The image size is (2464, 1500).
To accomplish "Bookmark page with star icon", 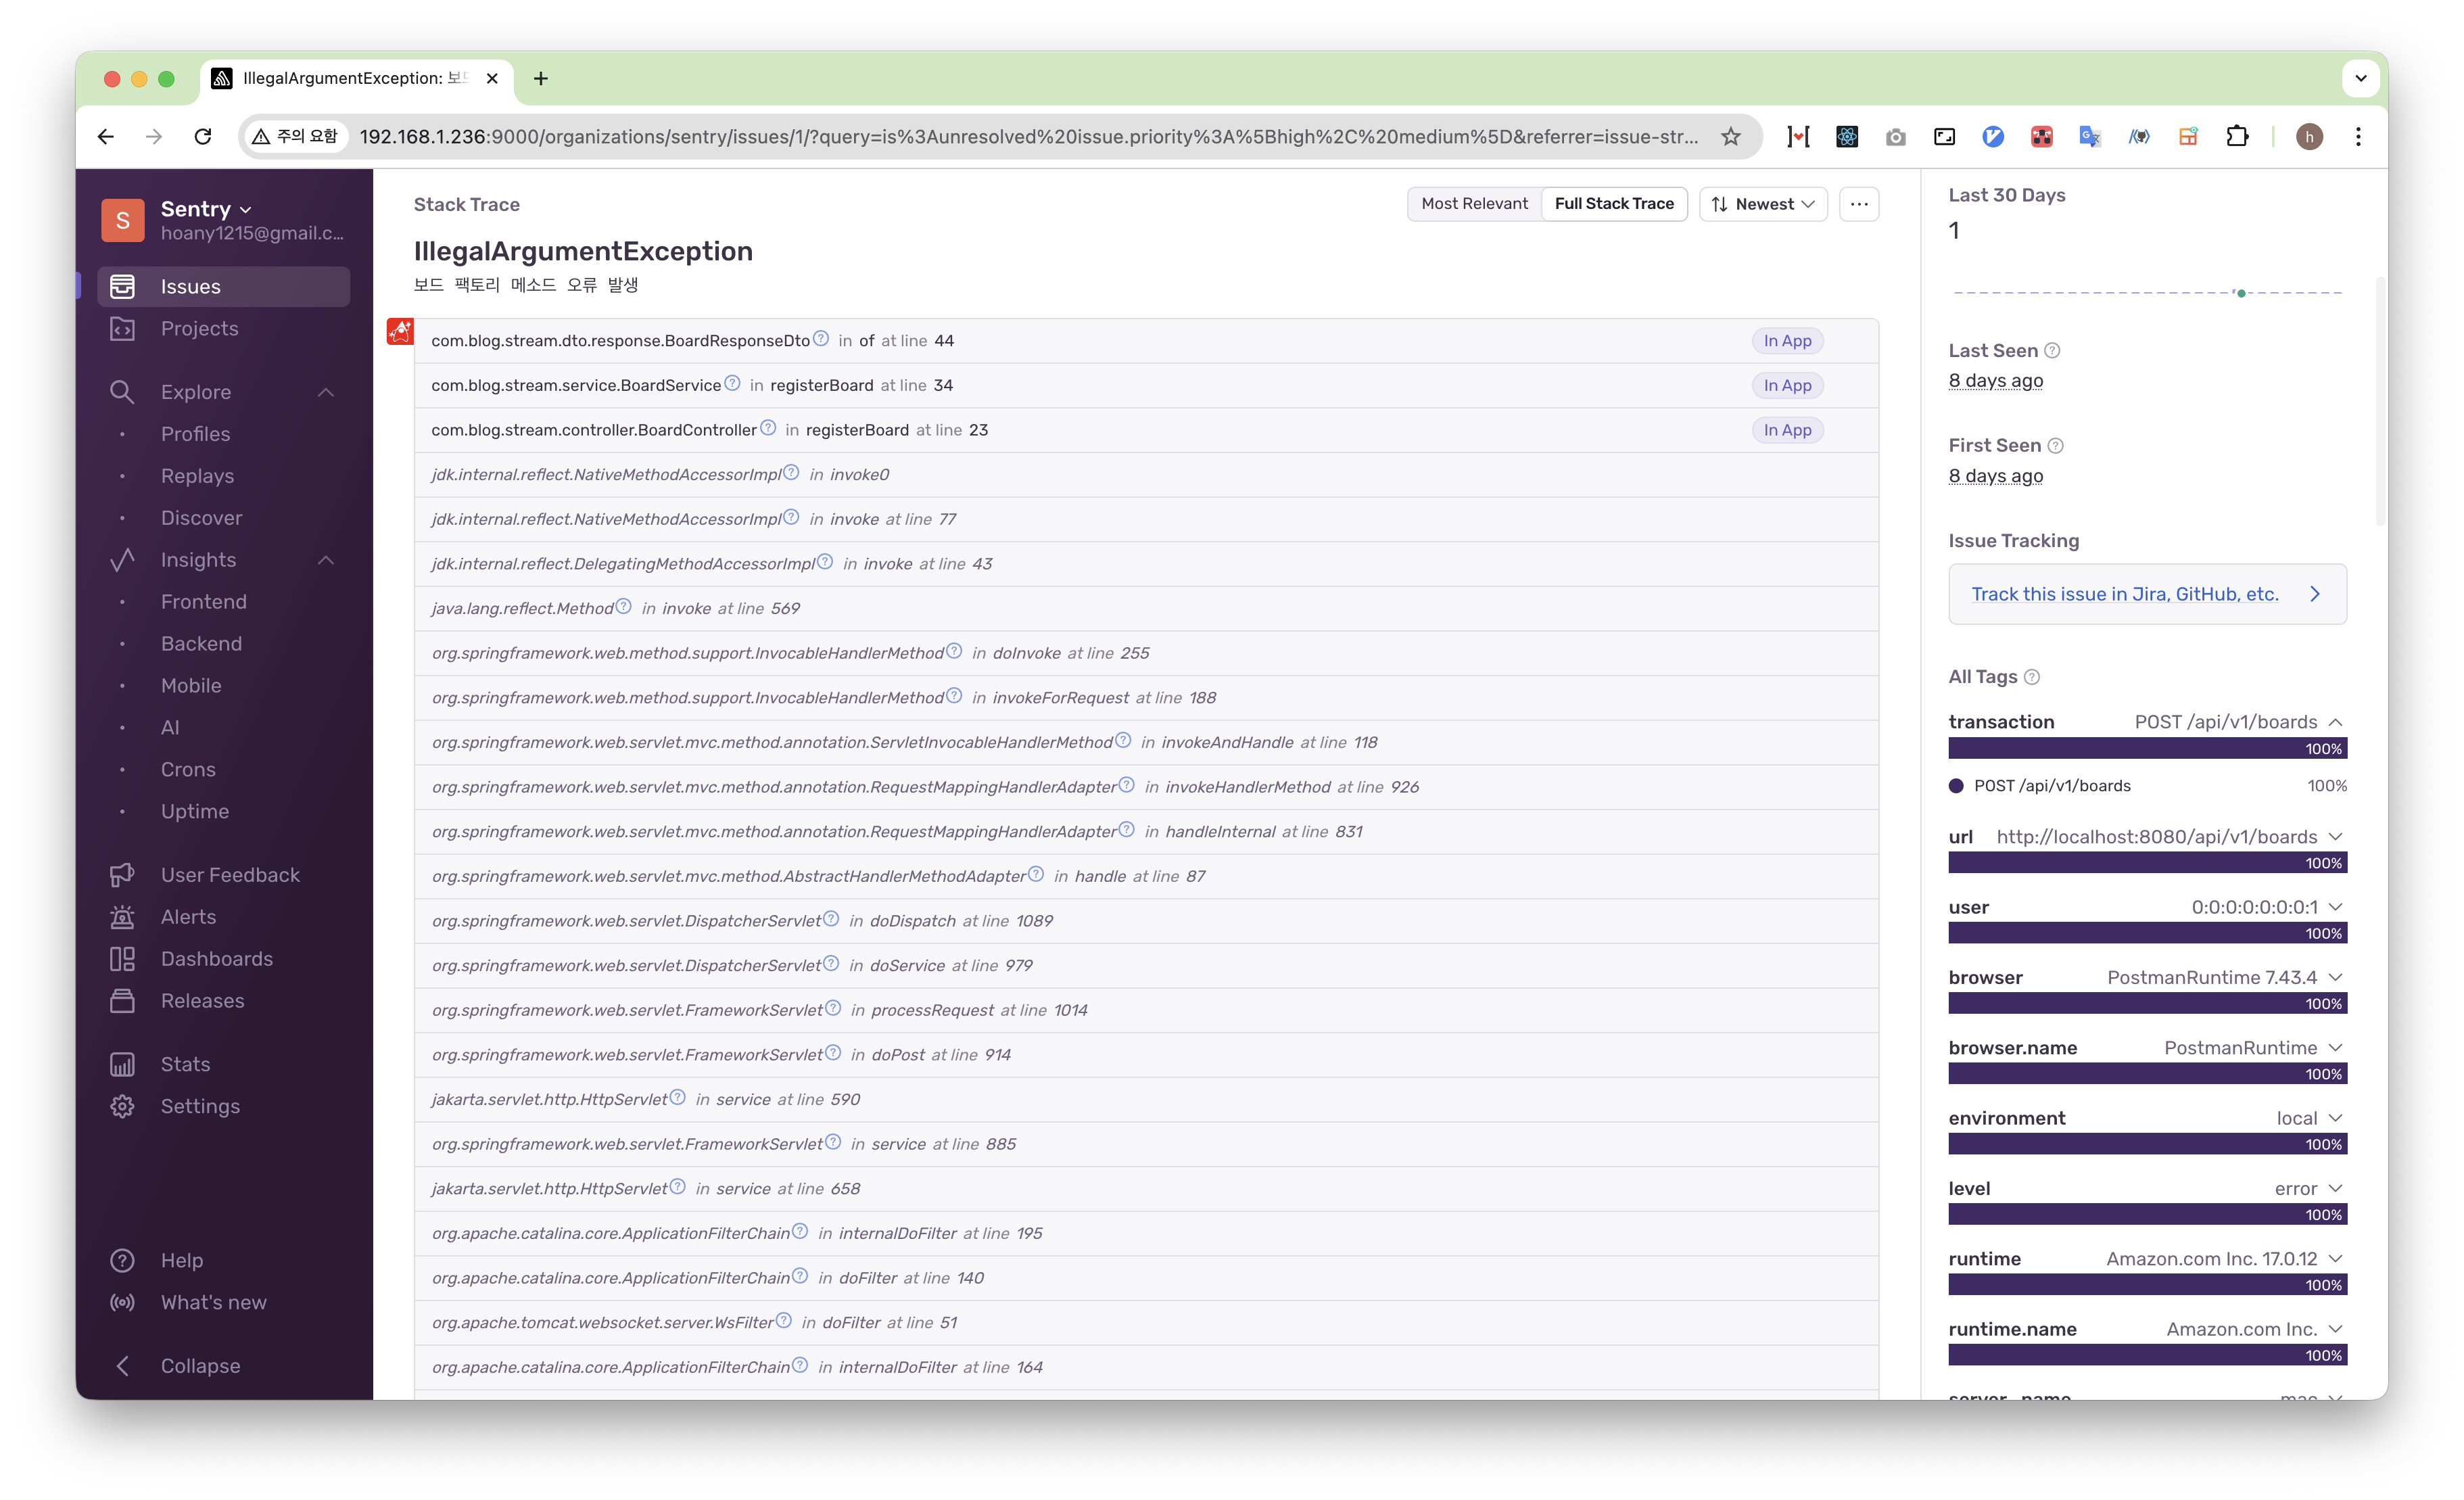I will [x=1731, y=137].
